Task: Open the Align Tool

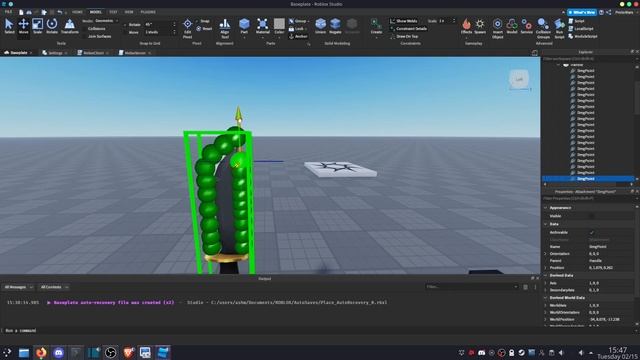Action: click(224, 28)
